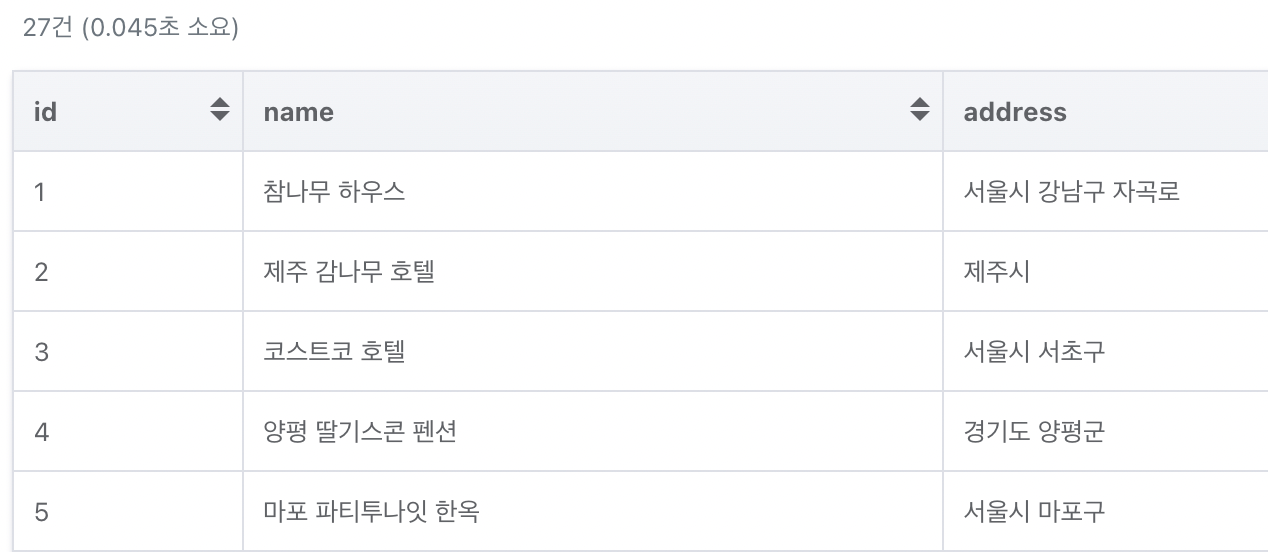The image size is (1268, 552).
Task: Select the cell with id 5
Action: tap(128, 511)
